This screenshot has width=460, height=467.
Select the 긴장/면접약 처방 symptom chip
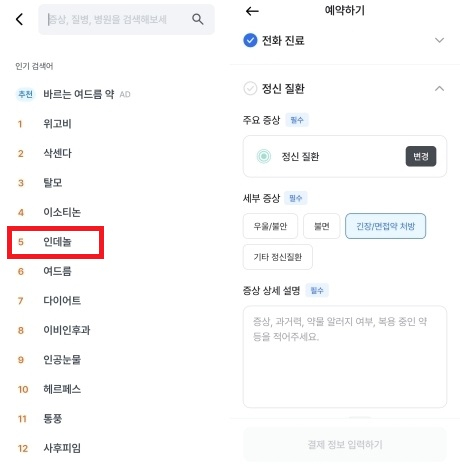(385, 226)
